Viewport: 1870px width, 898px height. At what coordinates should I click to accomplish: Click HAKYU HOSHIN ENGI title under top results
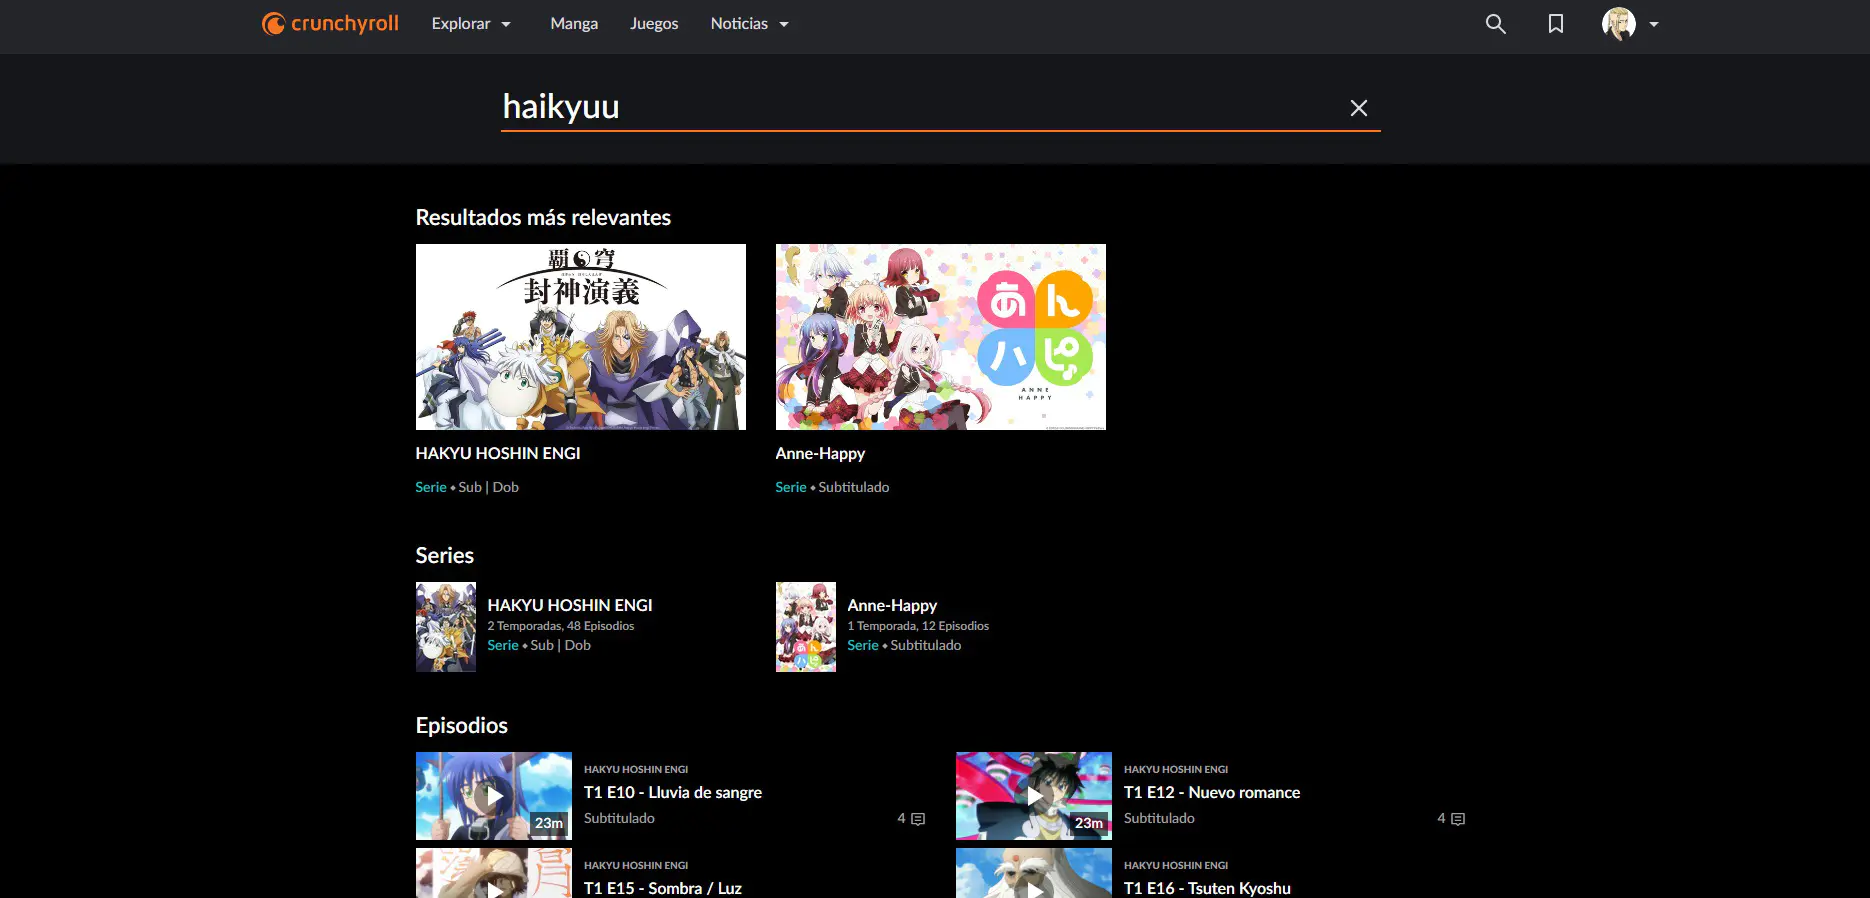coord(498,453)
